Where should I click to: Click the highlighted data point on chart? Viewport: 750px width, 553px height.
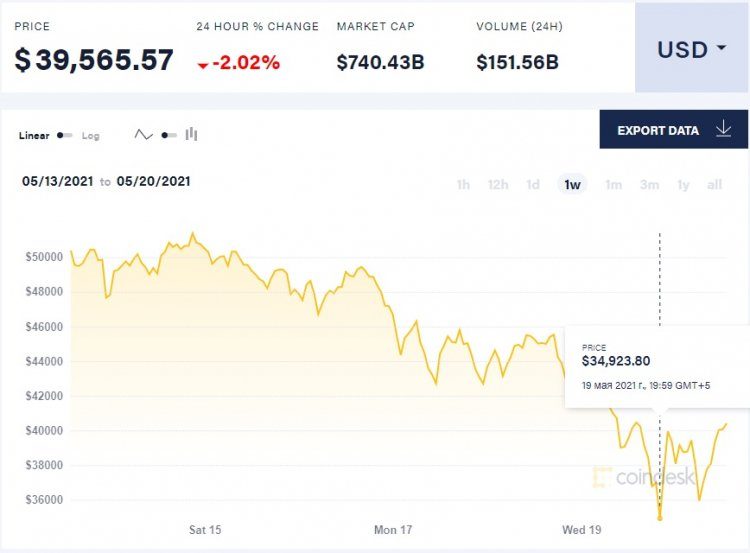(659, 517)
